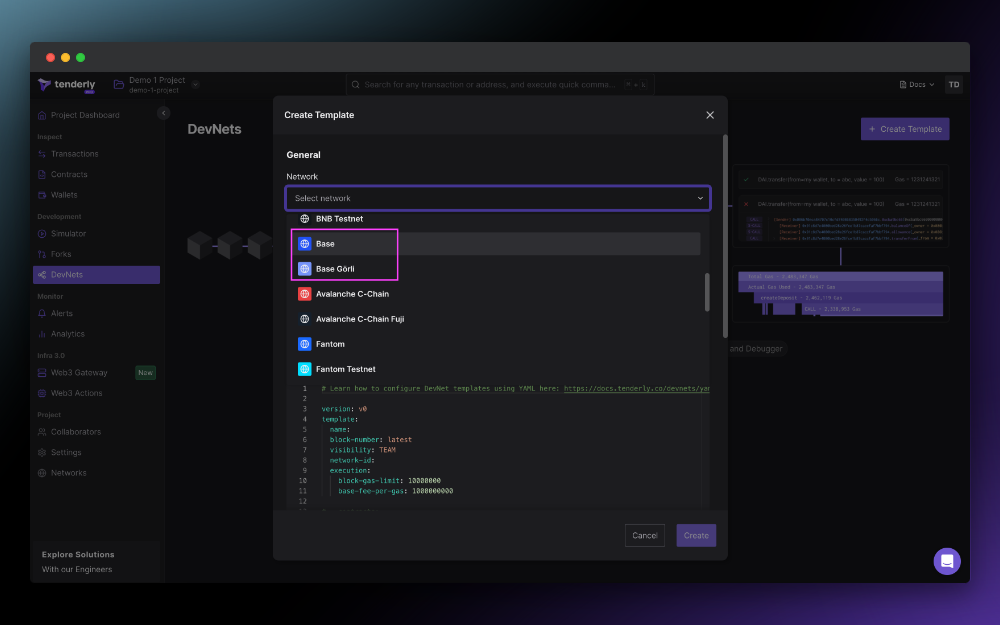Click the Create button in dialog
This screenshot has height=625, width=1000.
(x=696, y=536)
